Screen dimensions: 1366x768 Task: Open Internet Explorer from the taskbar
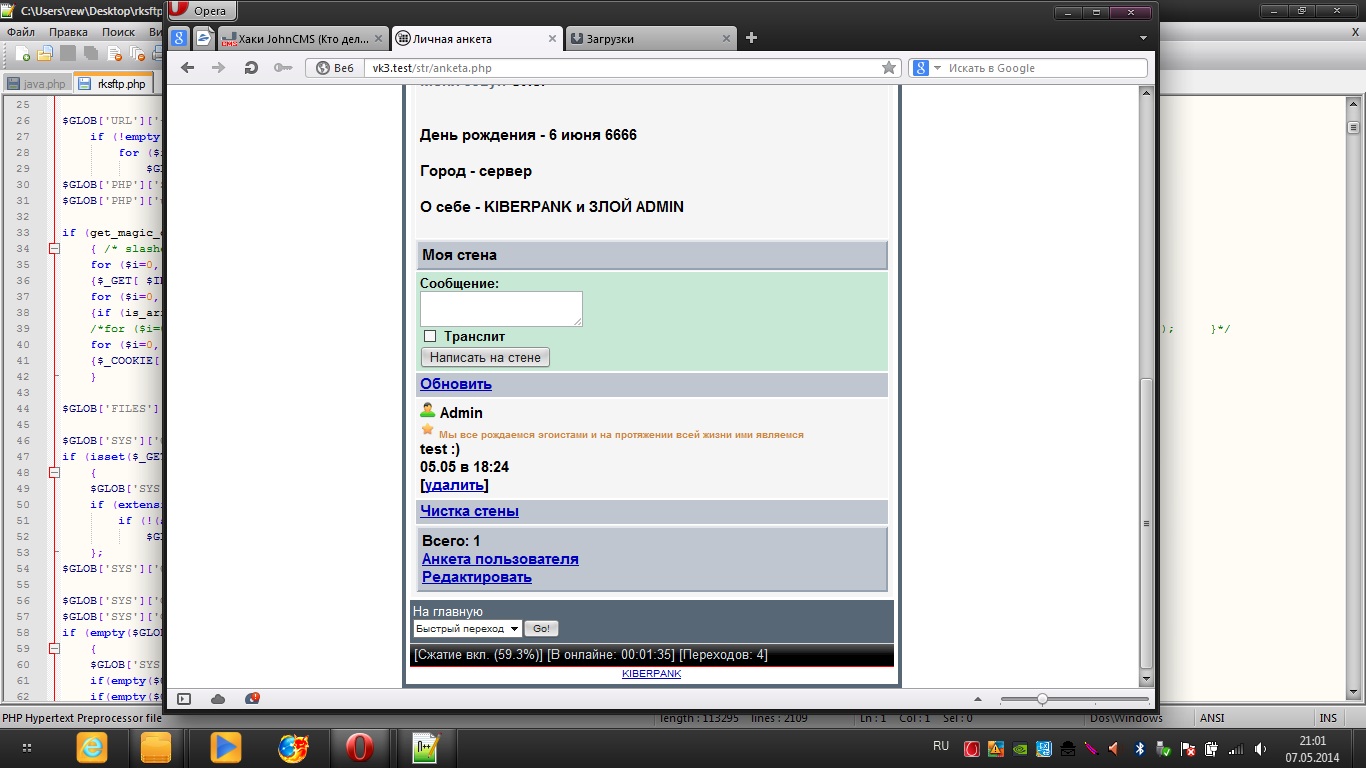pos(91,747)
